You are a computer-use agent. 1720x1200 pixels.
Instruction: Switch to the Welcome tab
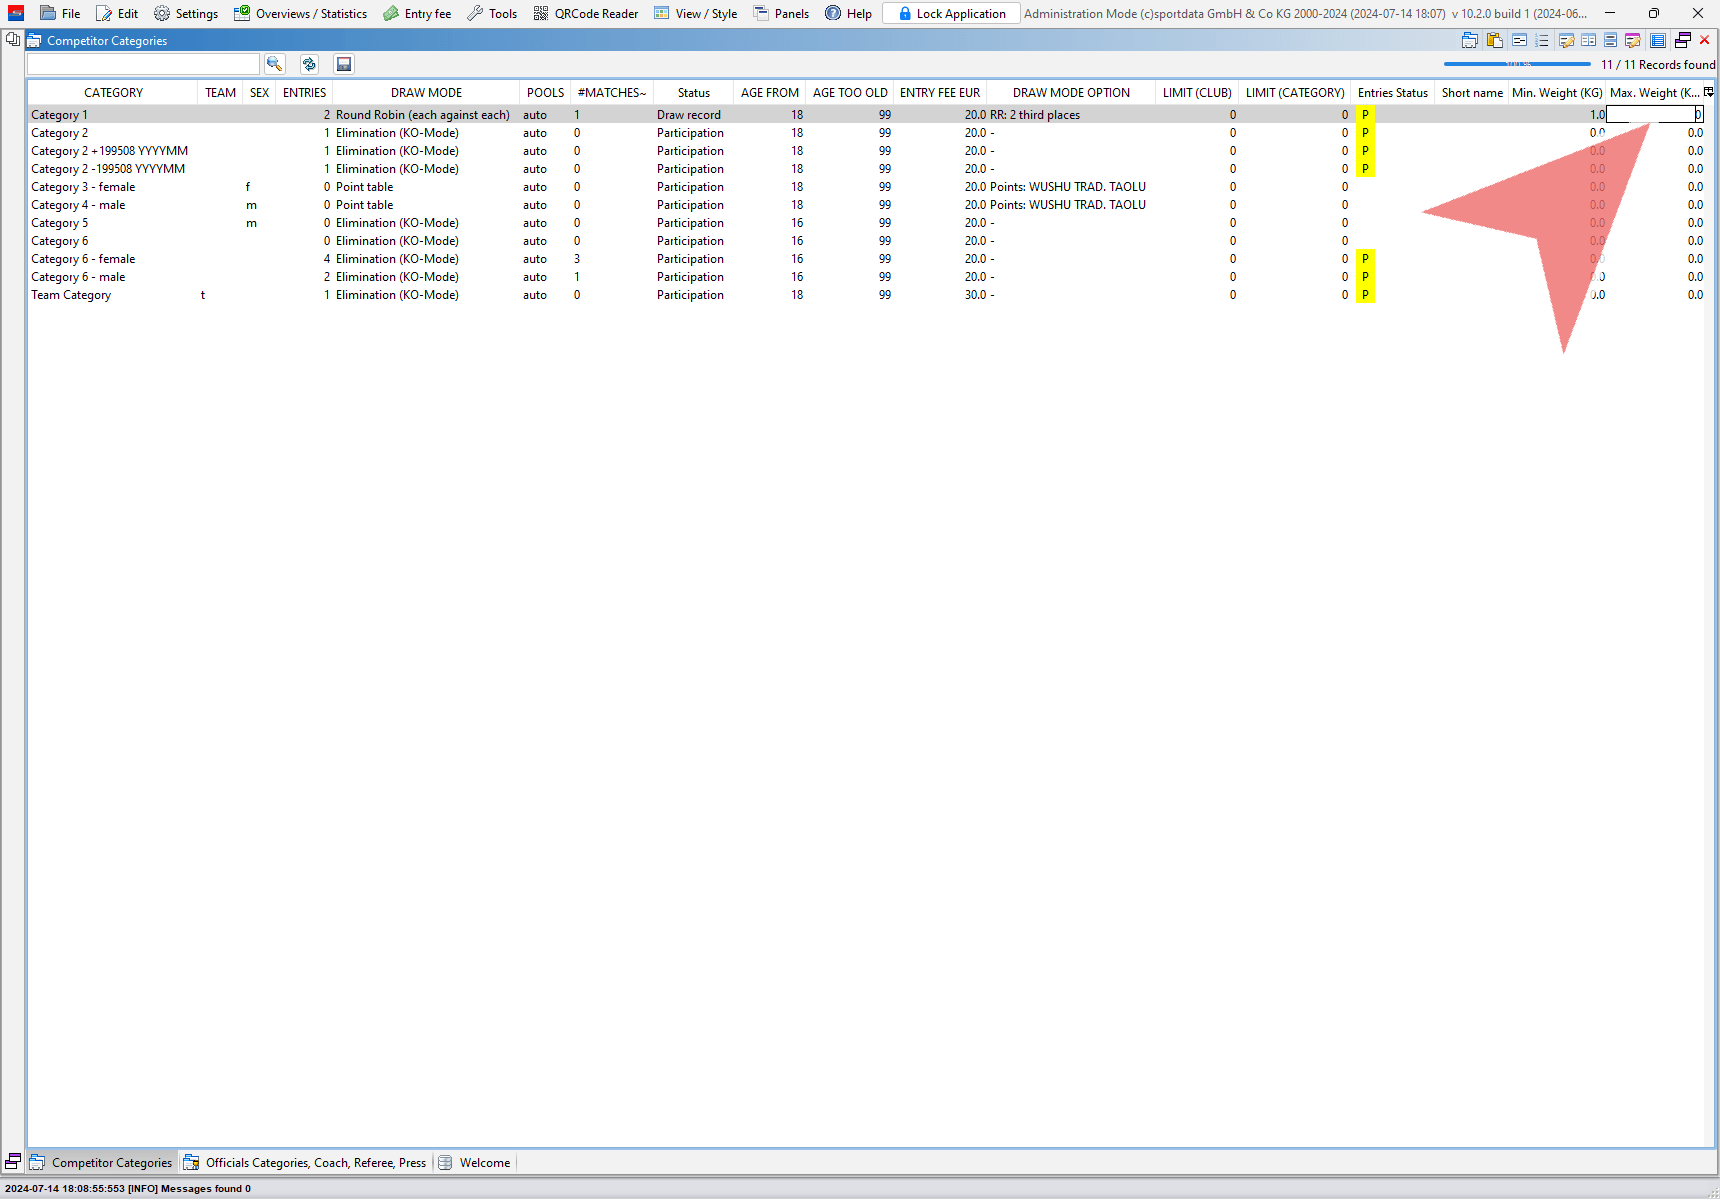475,1162
